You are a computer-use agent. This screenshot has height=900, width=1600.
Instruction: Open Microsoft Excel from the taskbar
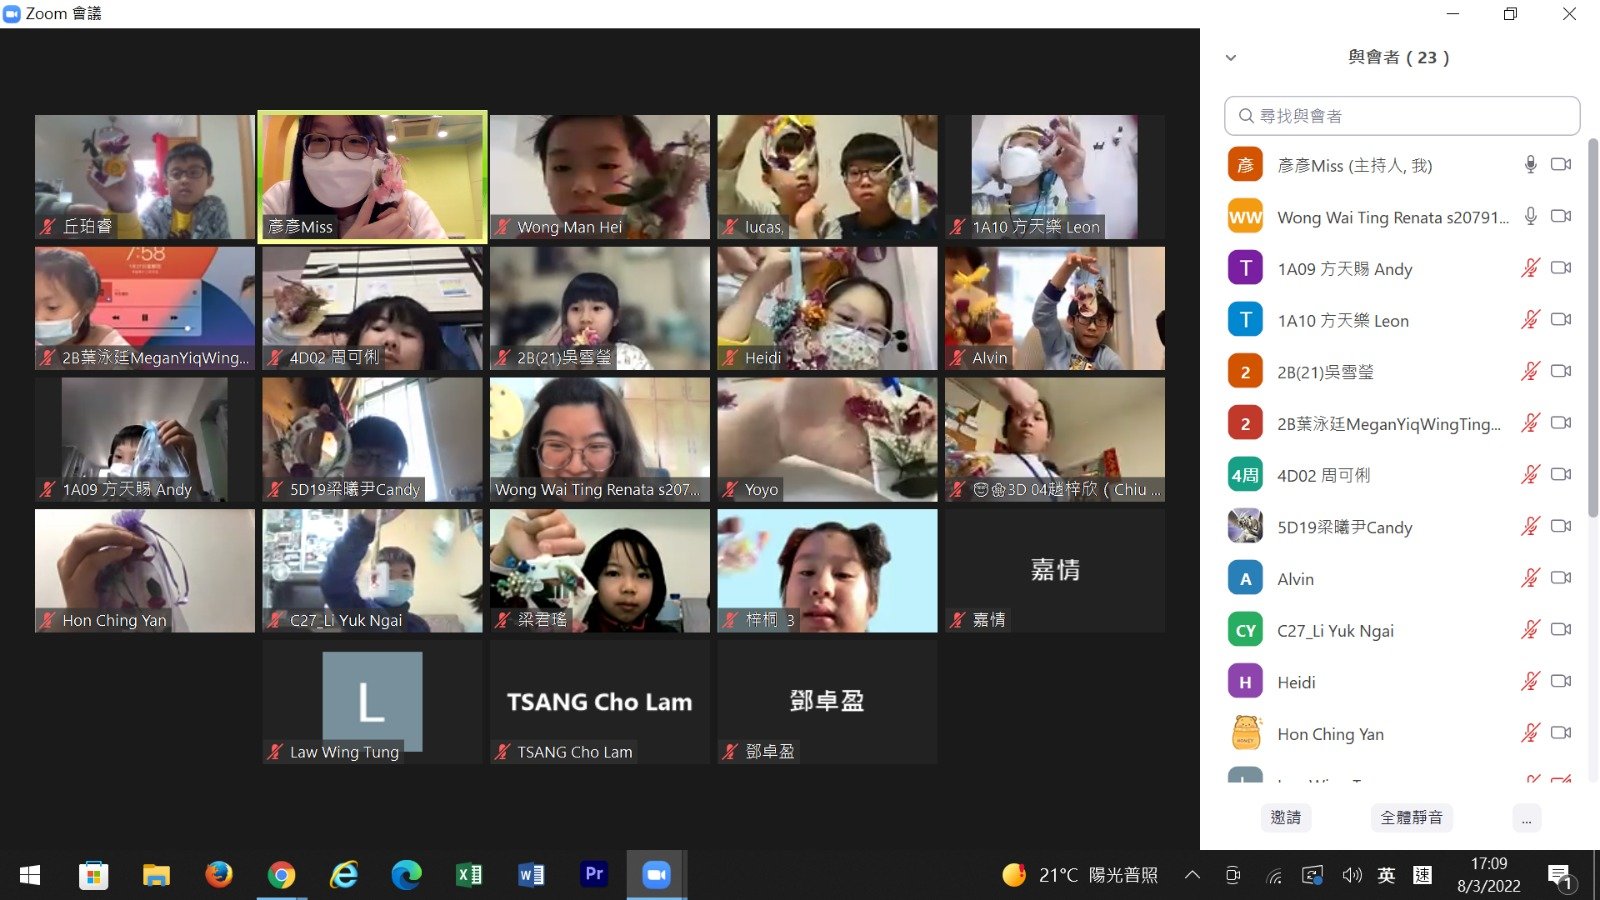point(469,875)
